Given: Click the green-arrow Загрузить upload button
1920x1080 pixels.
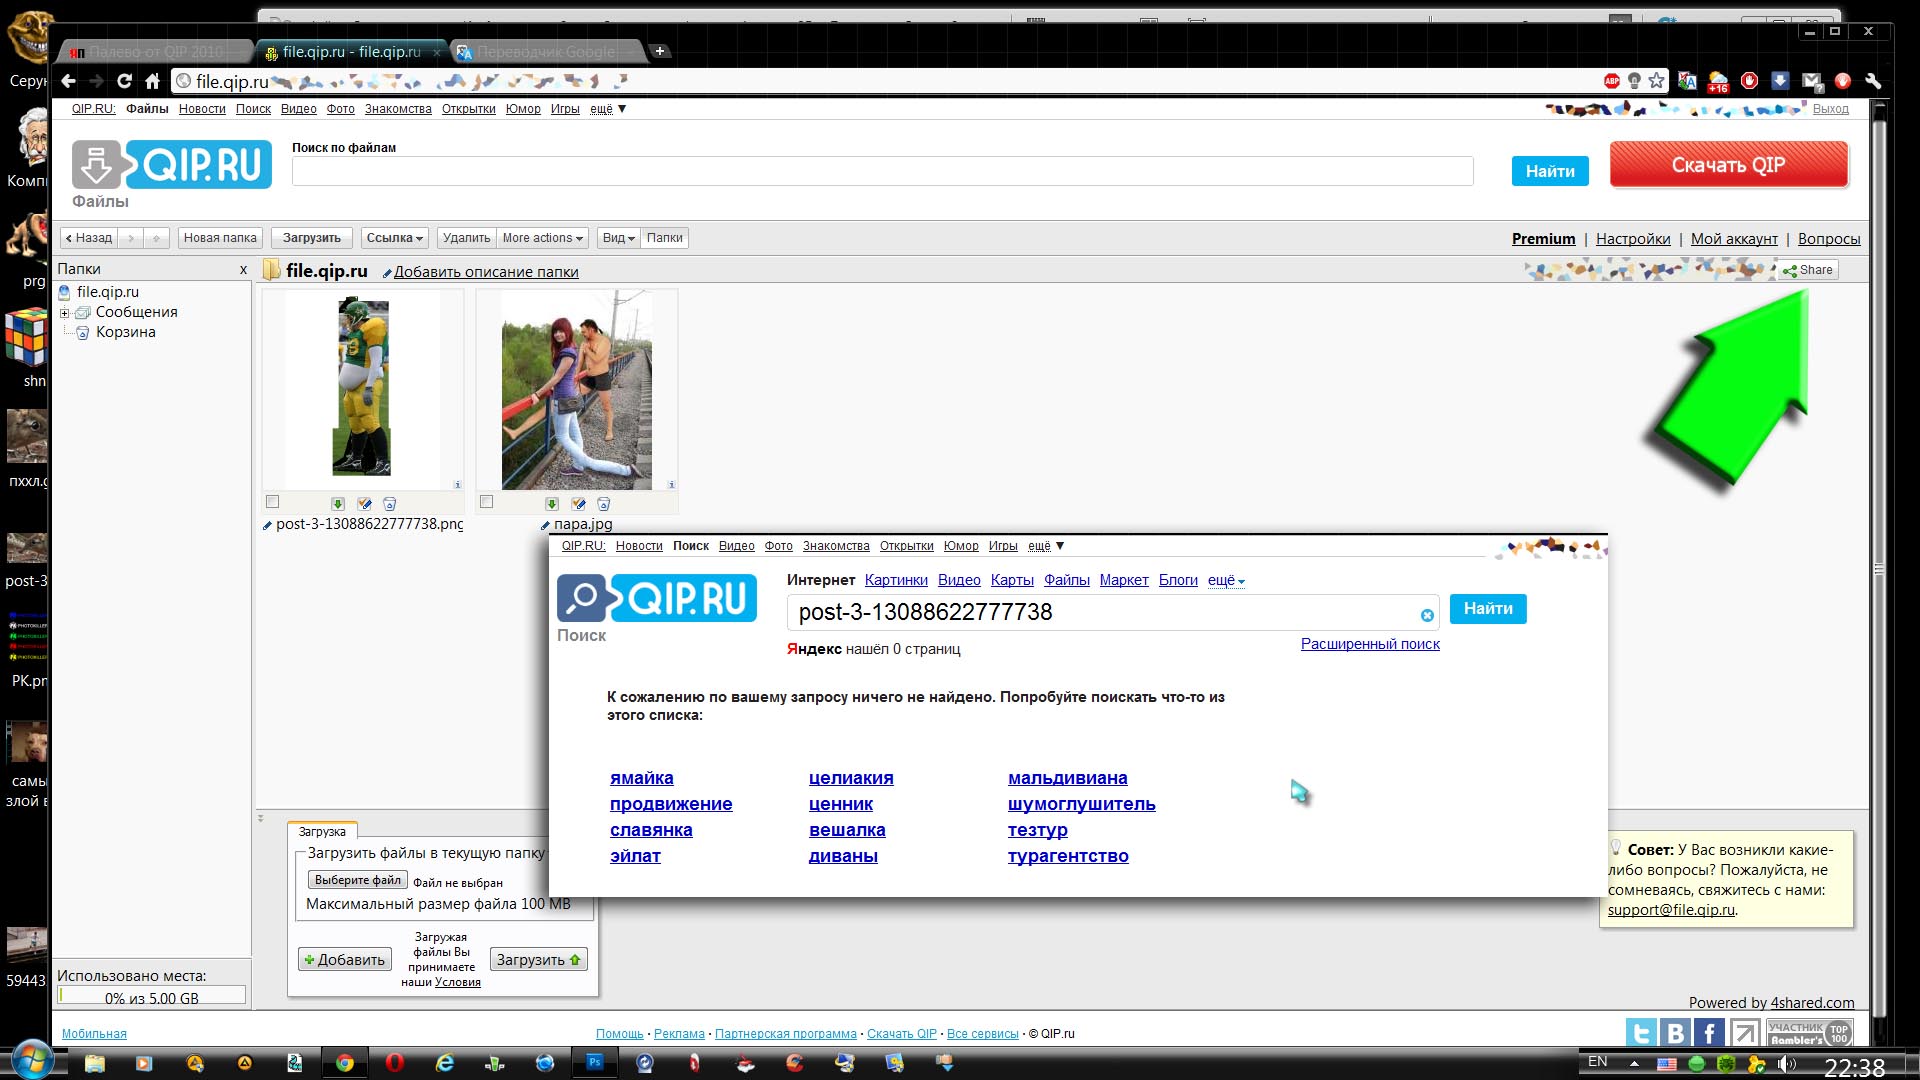Looking at the screenshot, I should (x=538, y=960).
